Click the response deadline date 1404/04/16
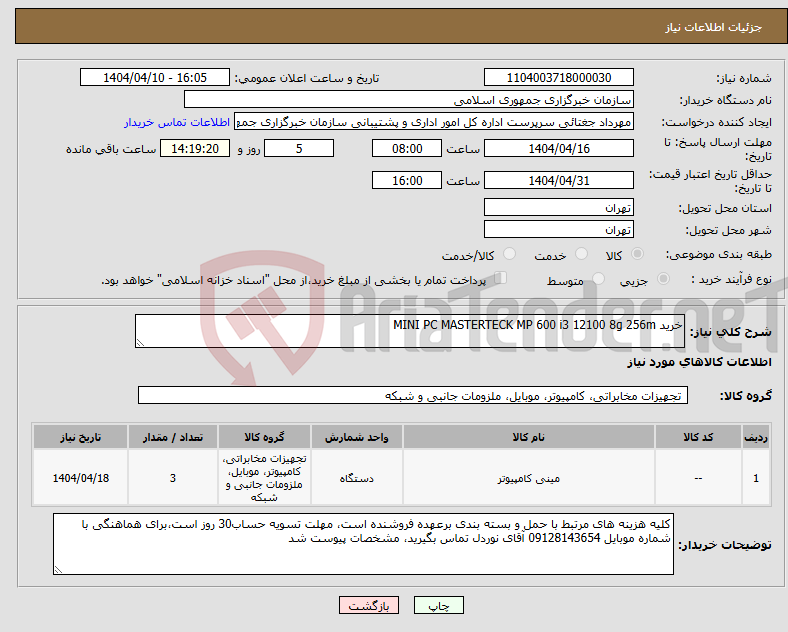This screenshot has width=788, height=632. [558, 149]
